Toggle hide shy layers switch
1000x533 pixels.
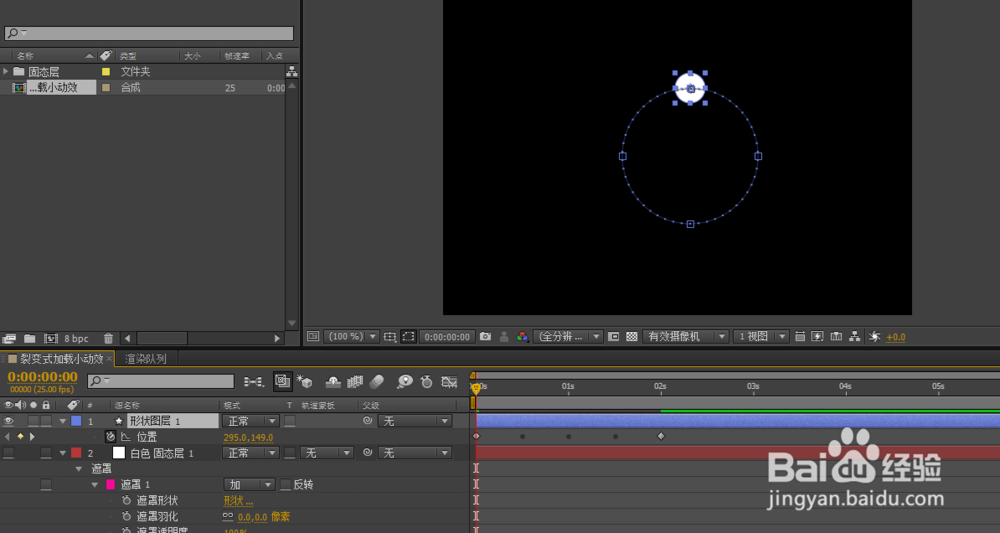coord(333,381)
